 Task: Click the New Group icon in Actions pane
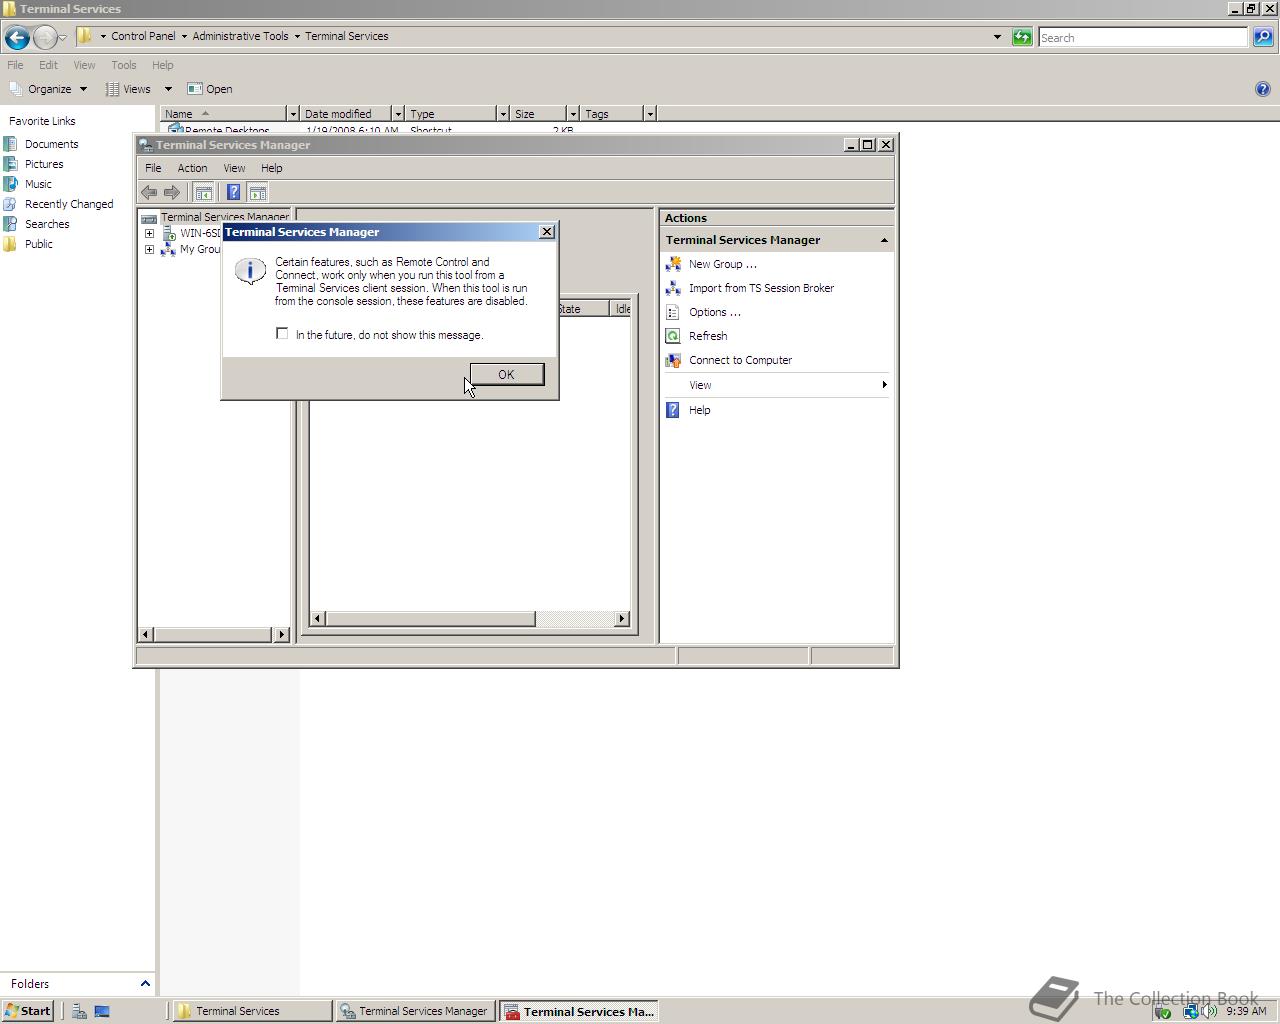673,264
